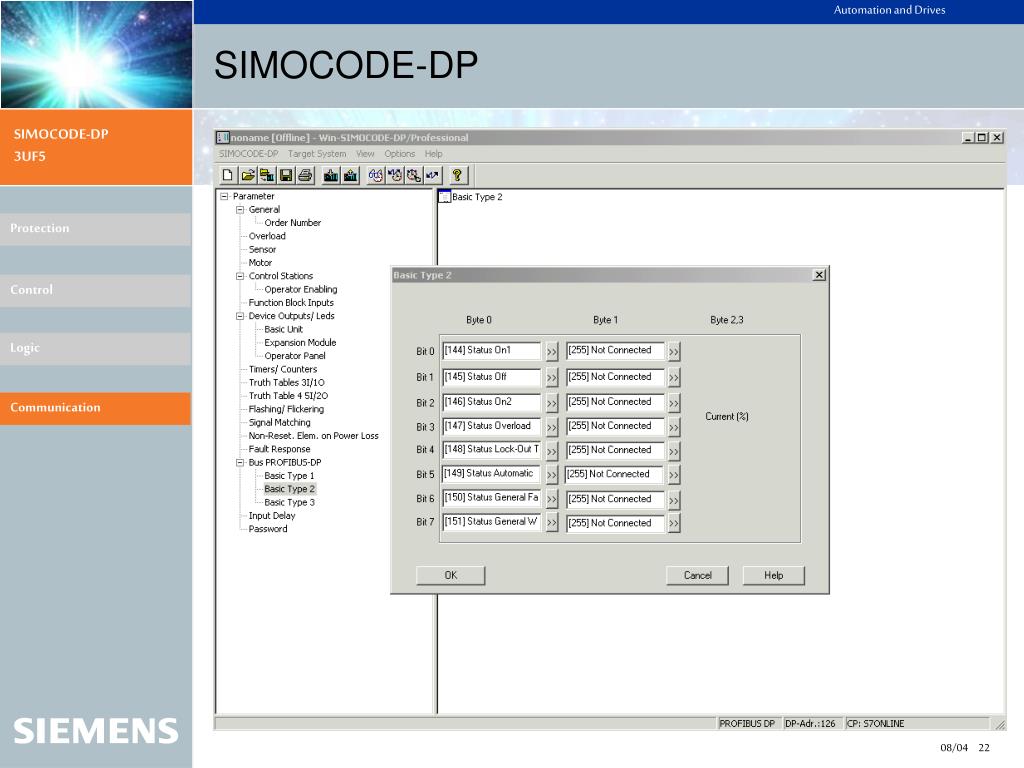Confirm dialog with OK button
Image resolution: width=1024 pixels, height=768 pixels.
[451, 575]
